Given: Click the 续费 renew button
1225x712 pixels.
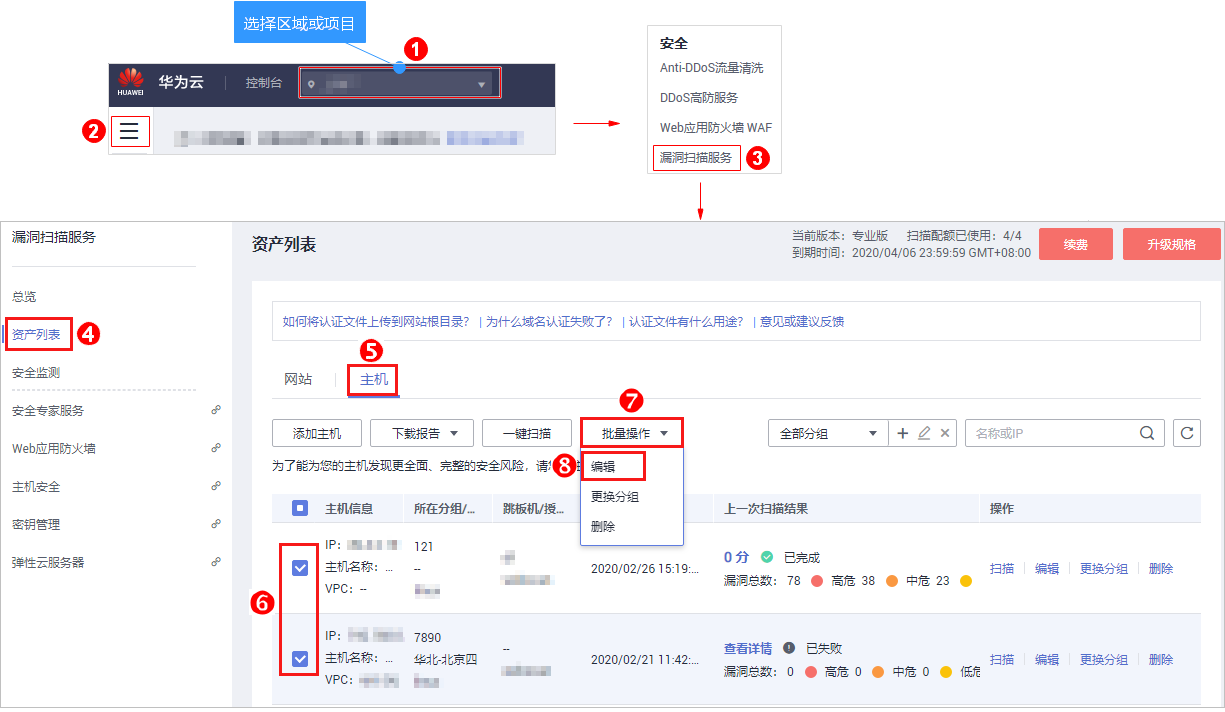Looking at the screenshot, I should 1076,244.
